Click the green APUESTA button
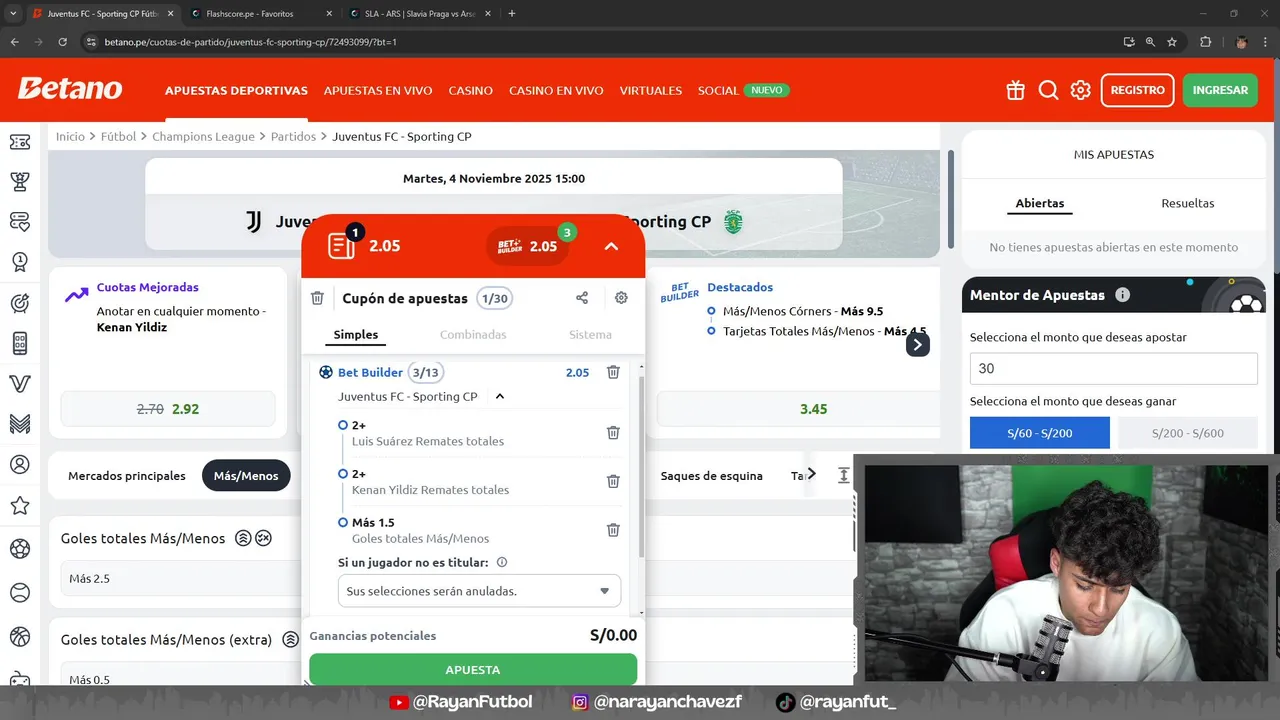 point(473,669)
